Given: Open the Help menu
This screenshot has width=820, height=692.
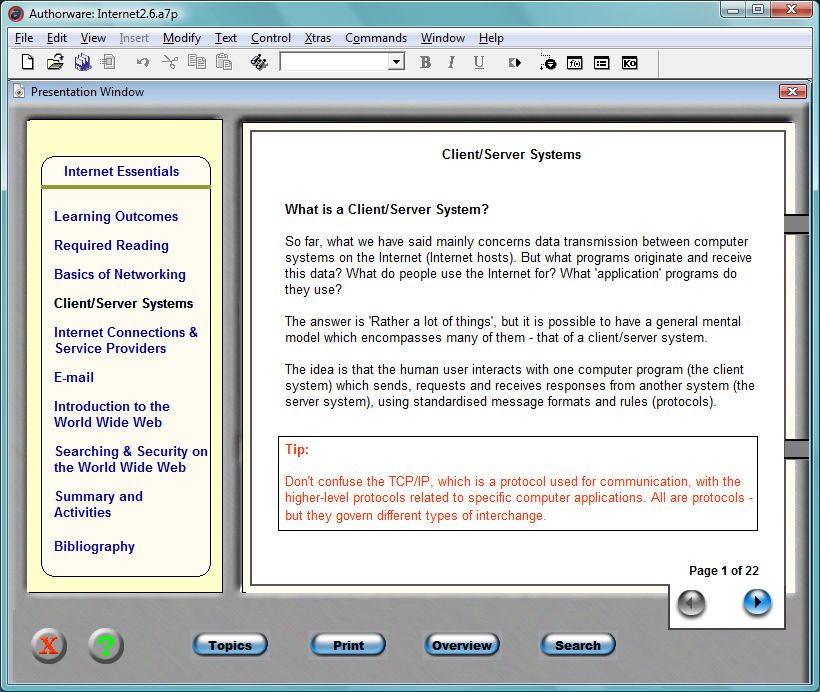Looking at the screenshot, I should pyautogui.click(x=491, y=38).
